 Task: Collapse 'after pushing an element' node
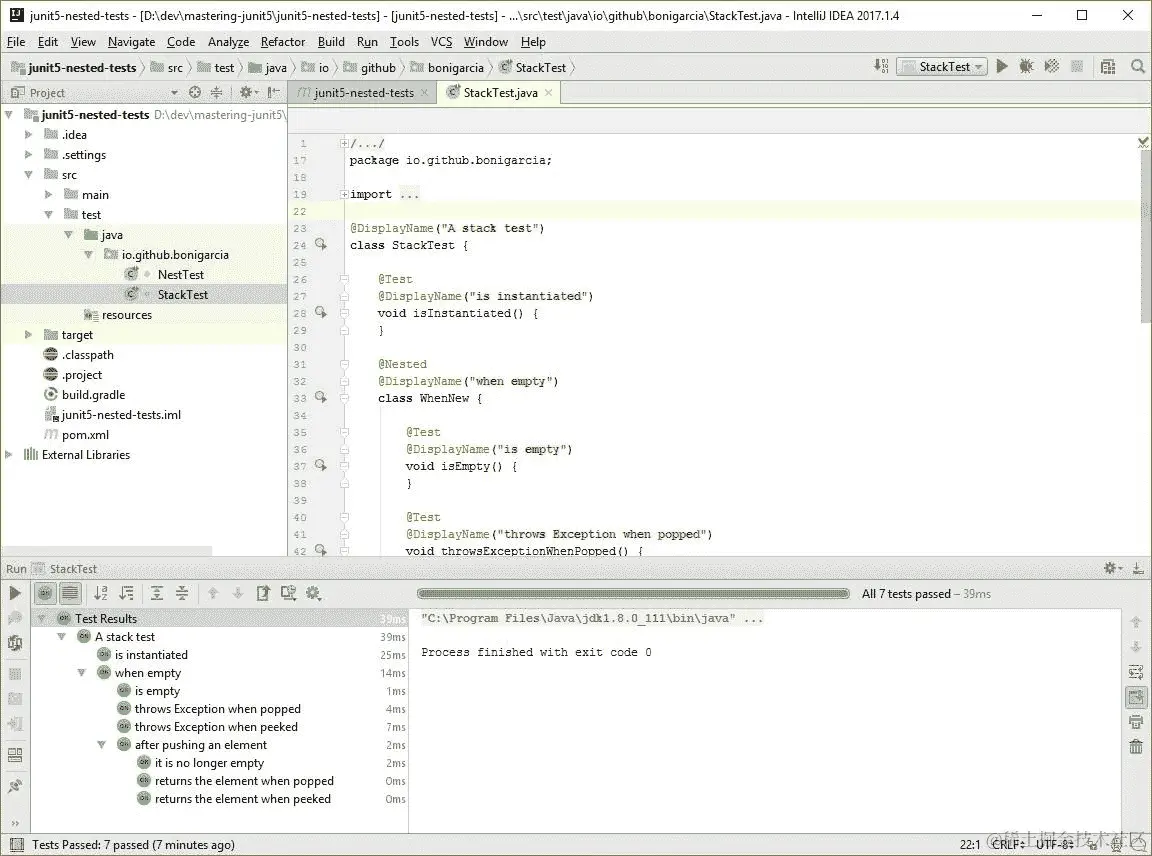tap(101, 745)
